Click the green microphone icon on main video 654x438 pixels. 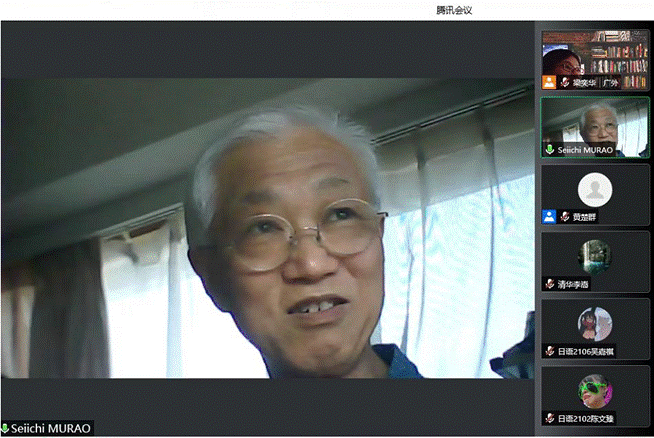pos(5,428)
